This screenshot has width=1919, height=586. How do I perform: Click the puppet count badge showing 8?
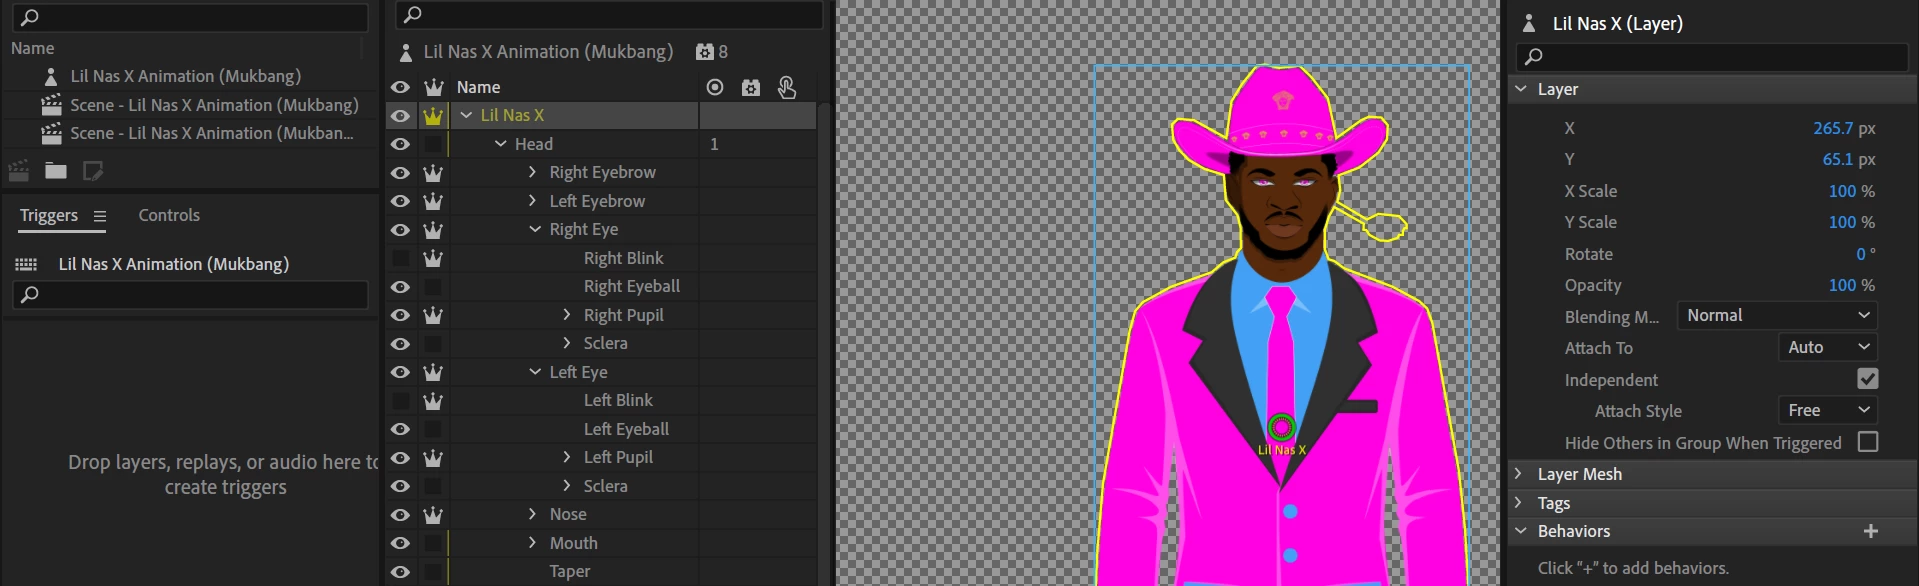pyautogui.click(x=712, y=52)
